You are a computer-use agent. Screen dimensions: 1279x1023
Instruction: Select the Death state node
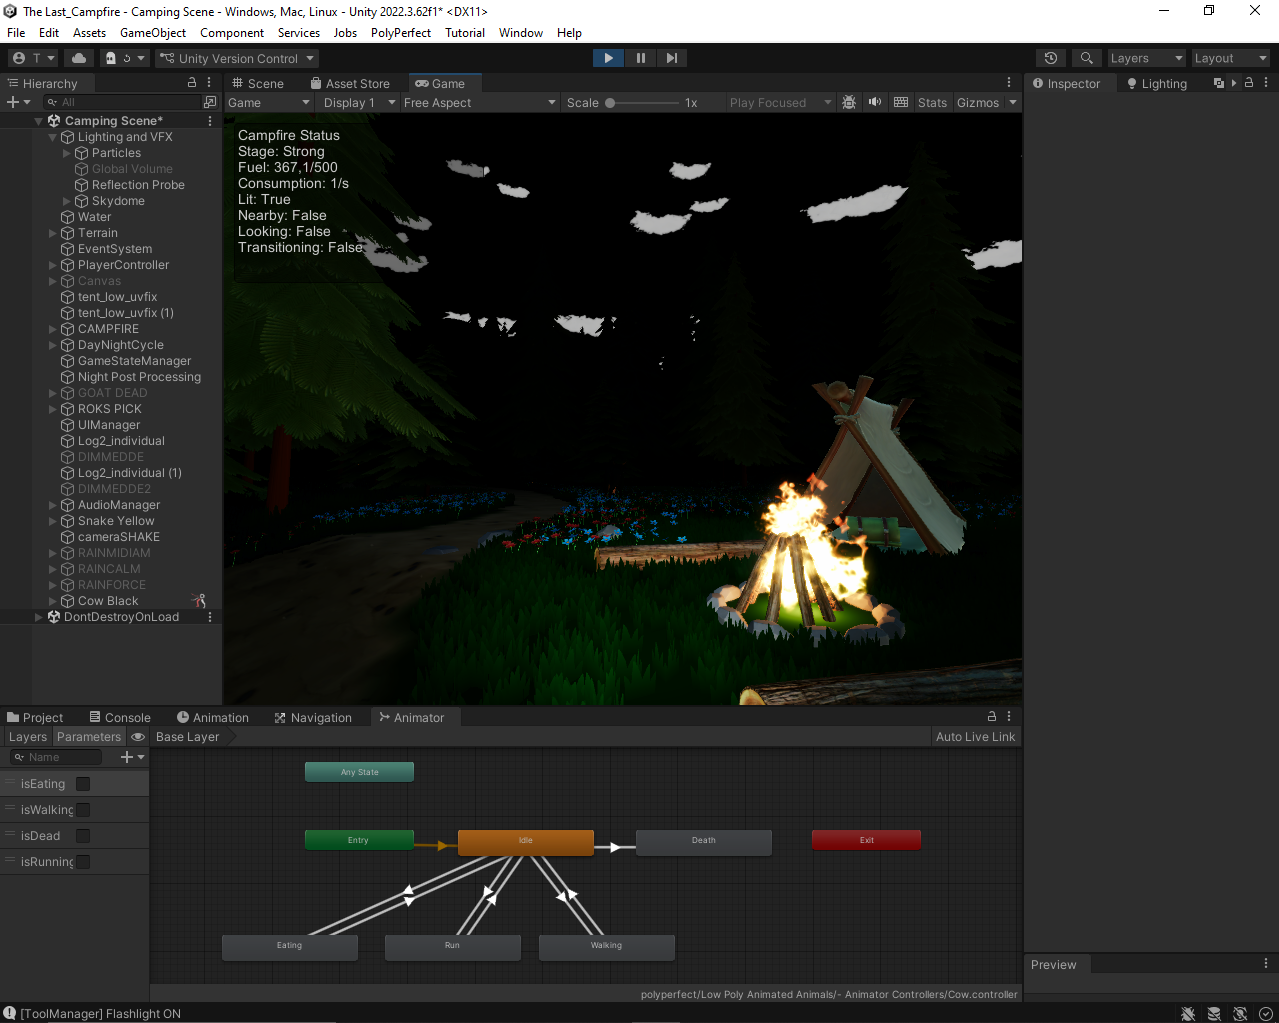coord(704,842)
